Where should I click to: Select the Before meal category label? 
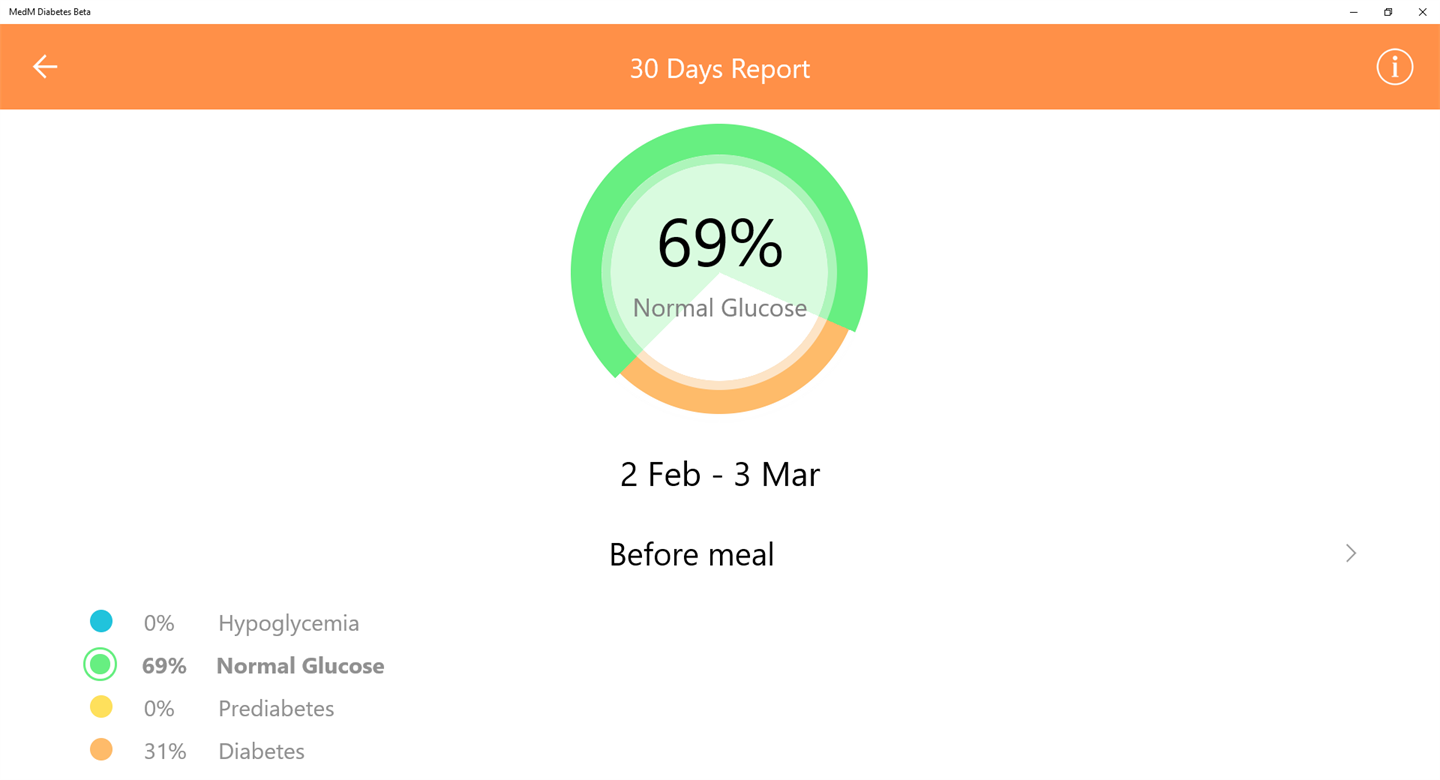(x=691, y=554)
